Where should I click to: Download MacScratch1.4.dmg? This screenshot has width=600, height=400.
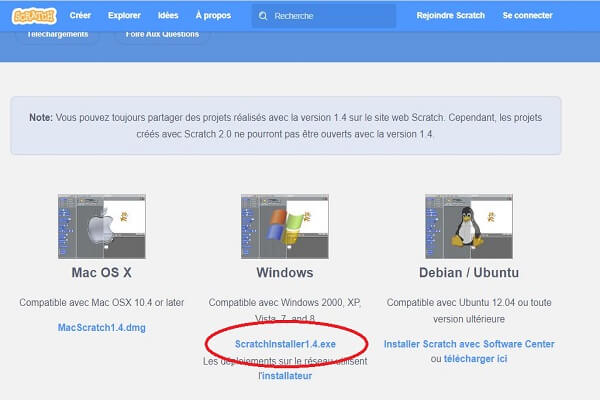tap(102, 328)
